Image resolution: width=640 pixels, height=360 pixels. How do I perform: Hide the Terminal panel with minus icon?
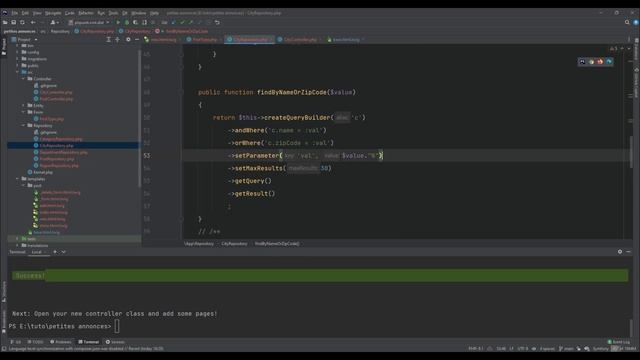[x=628, y=252]
